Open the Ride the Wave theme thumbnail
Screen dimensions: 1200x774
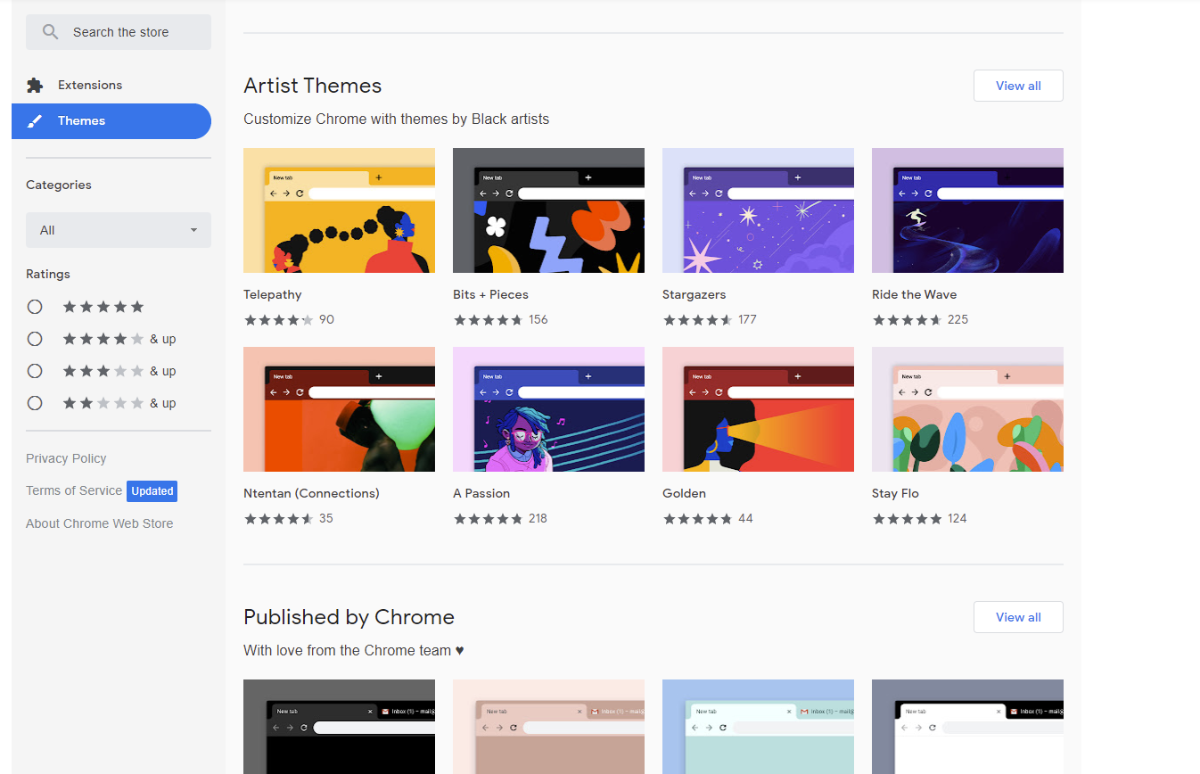point(968,210)
